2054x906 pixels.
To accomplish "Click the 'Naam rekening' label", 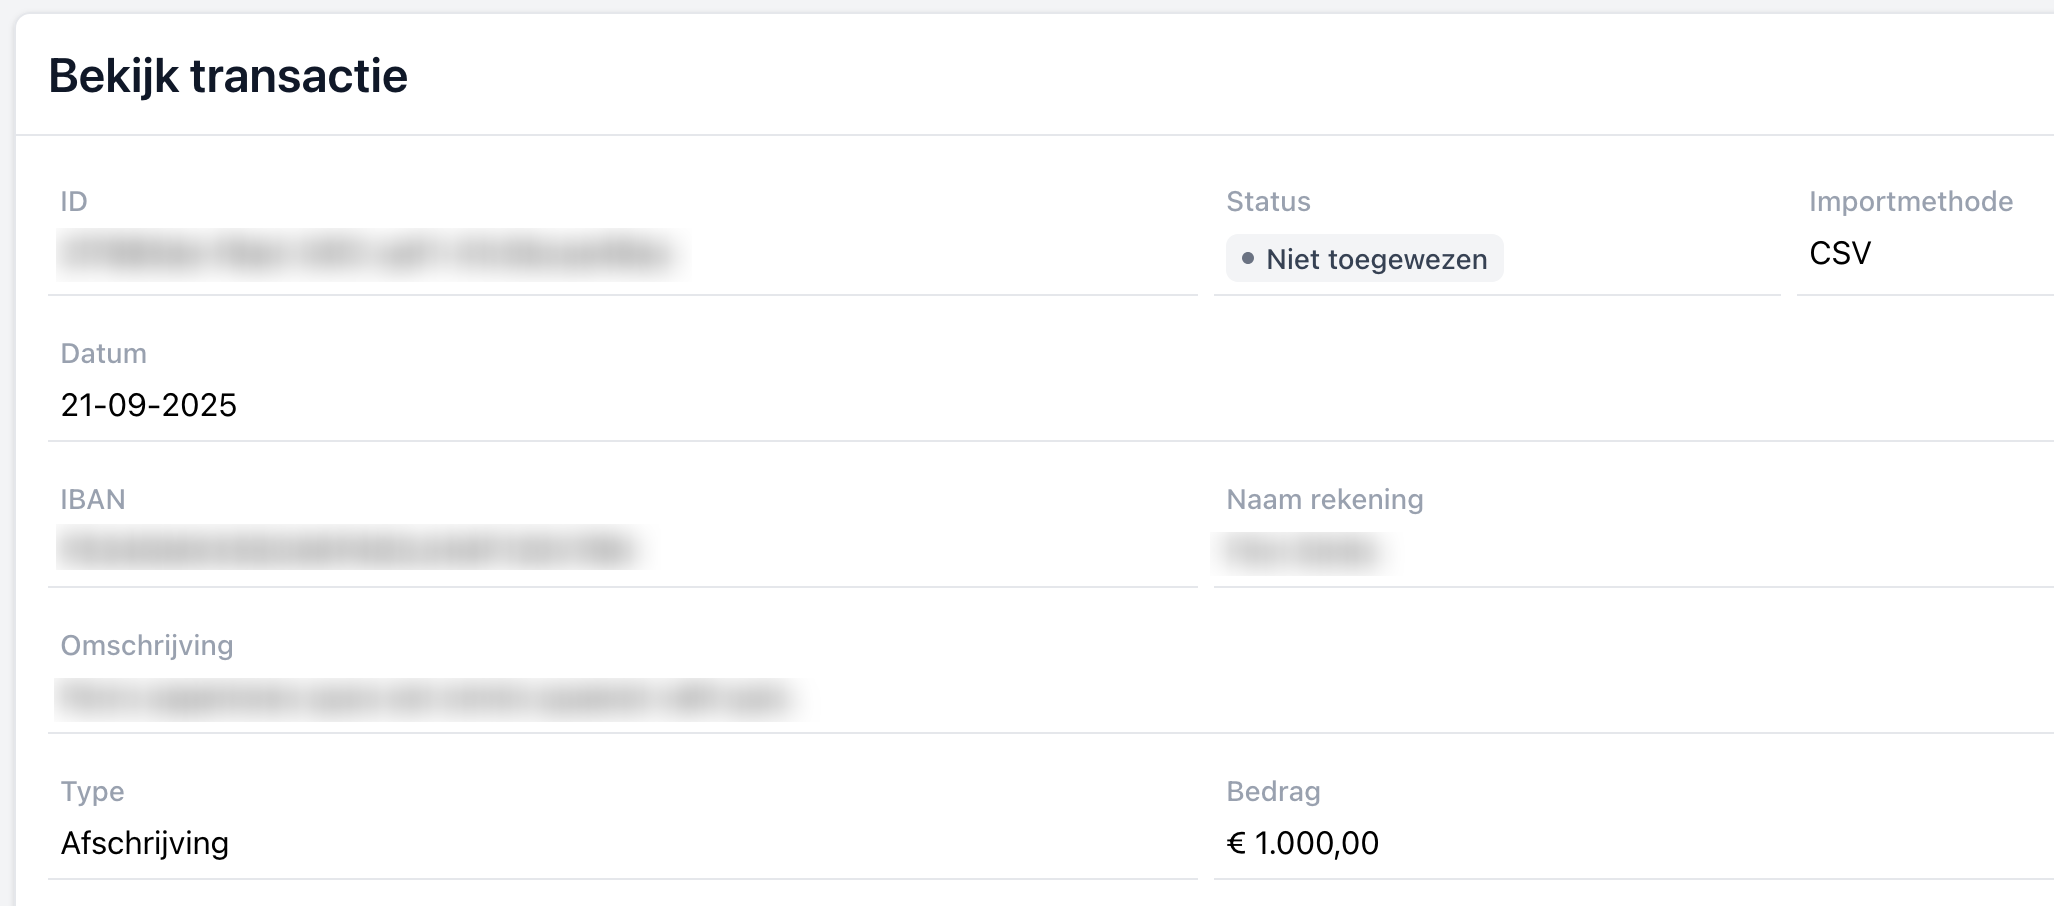I will coord(1324,500).
